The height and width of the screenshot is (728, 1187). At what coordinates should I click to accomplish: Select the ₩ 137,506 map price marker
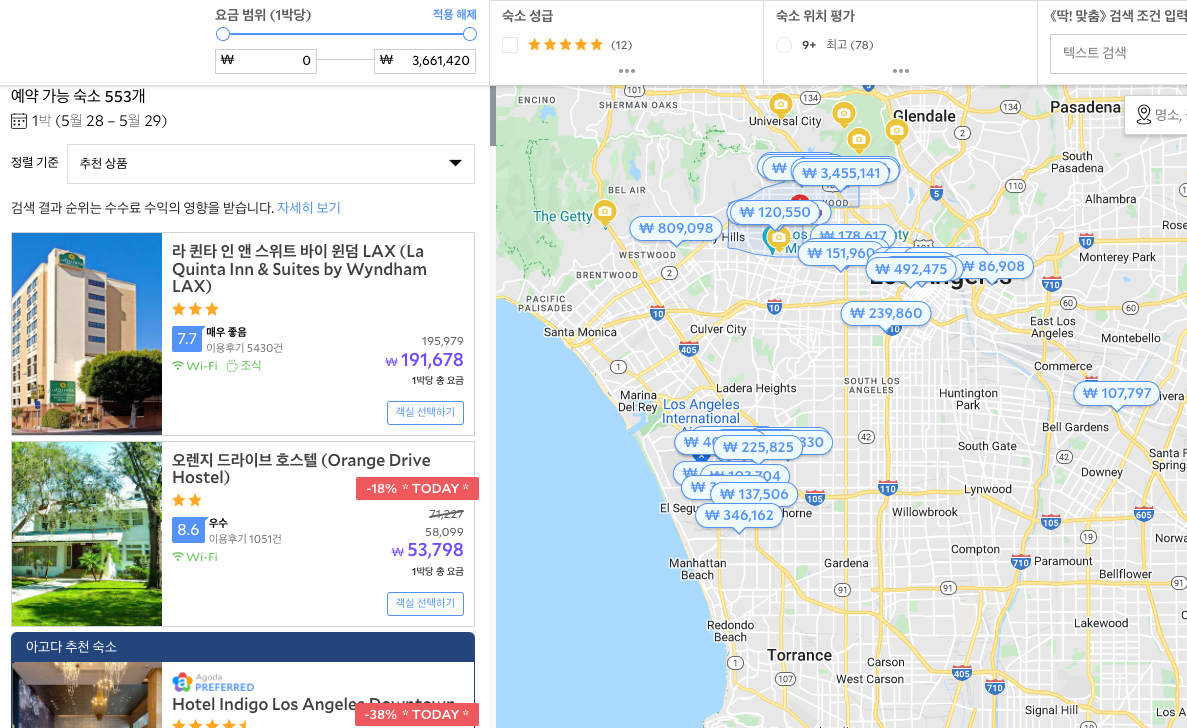[x=753, y=494]
